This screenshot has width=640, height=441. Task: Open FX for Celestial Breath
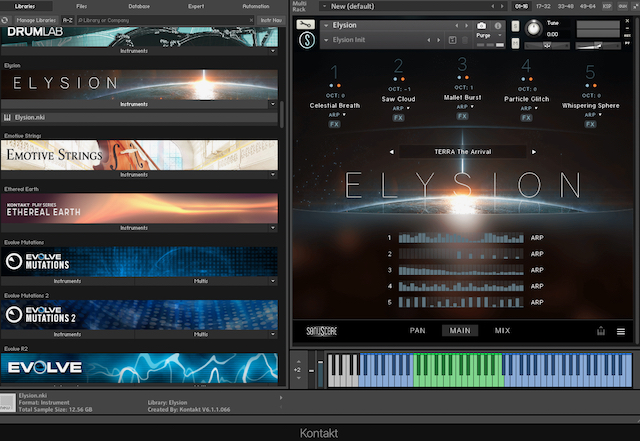(334, 124)
